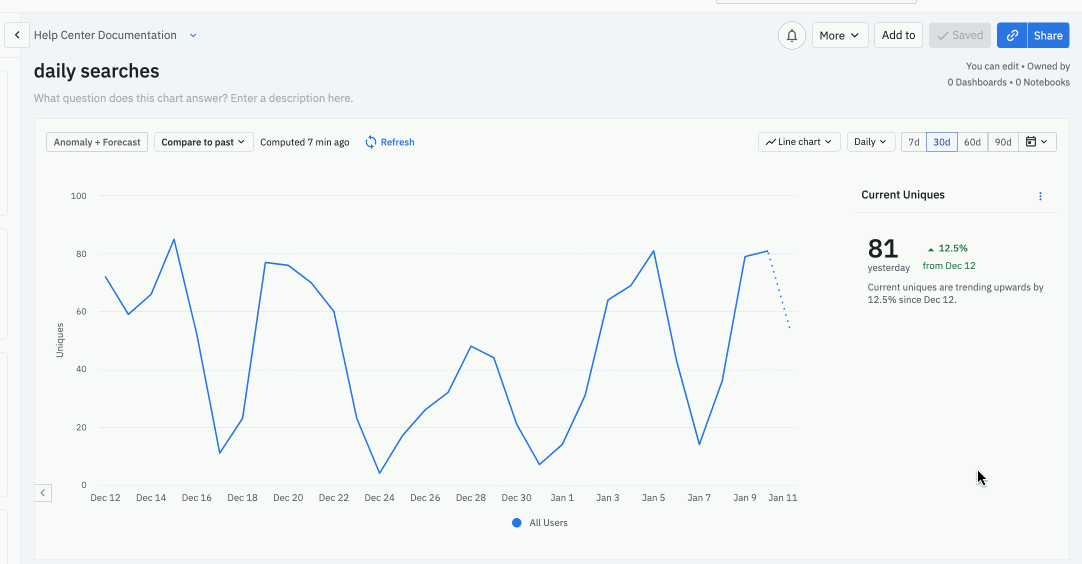The image size is (1082, 564).
Task: Open the Line chart type dropdown
Action: tap(799, 142)
